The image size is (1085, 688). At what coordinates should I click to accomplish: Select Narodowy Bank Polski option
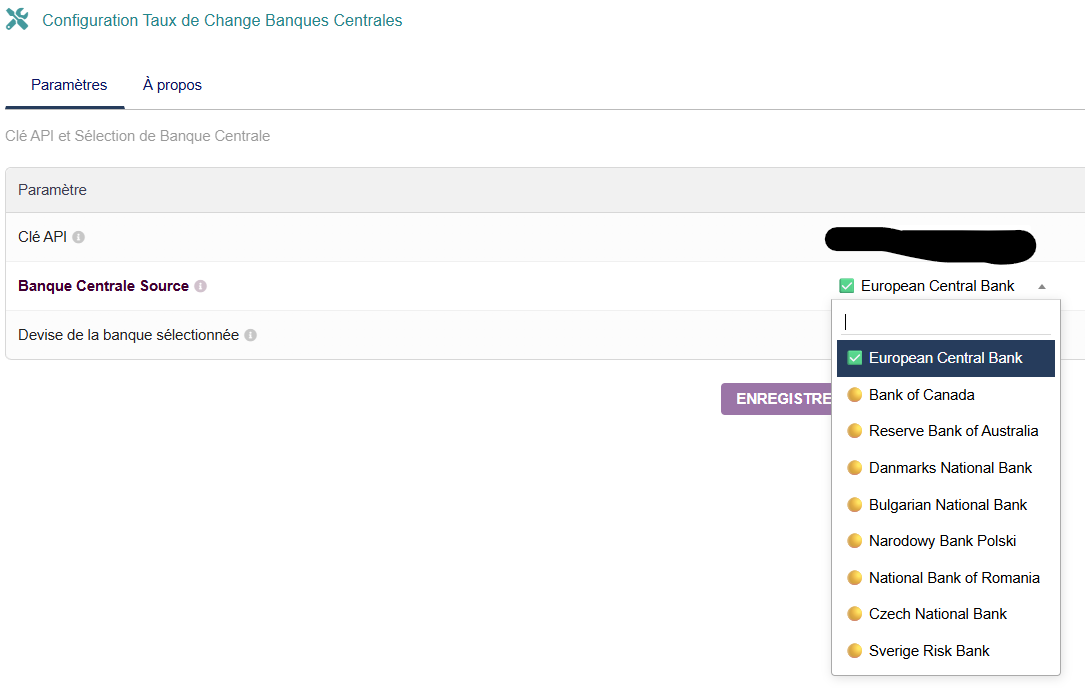942,541
